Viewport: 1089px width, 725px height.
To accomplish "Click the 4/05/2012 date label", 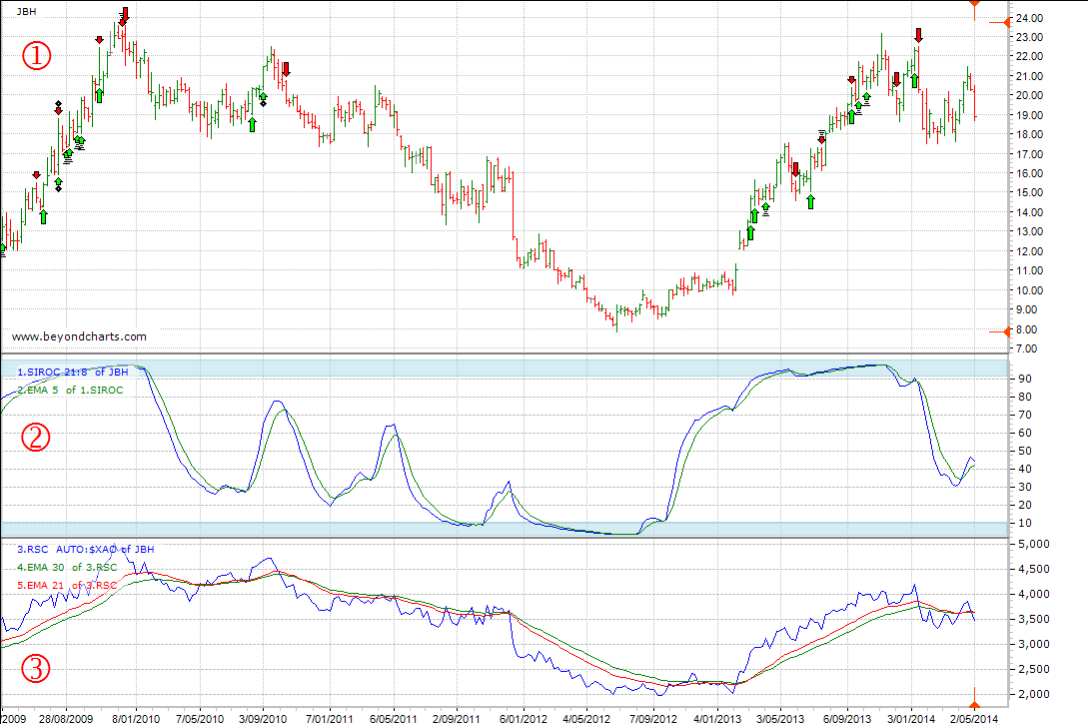I will (586, 719).
